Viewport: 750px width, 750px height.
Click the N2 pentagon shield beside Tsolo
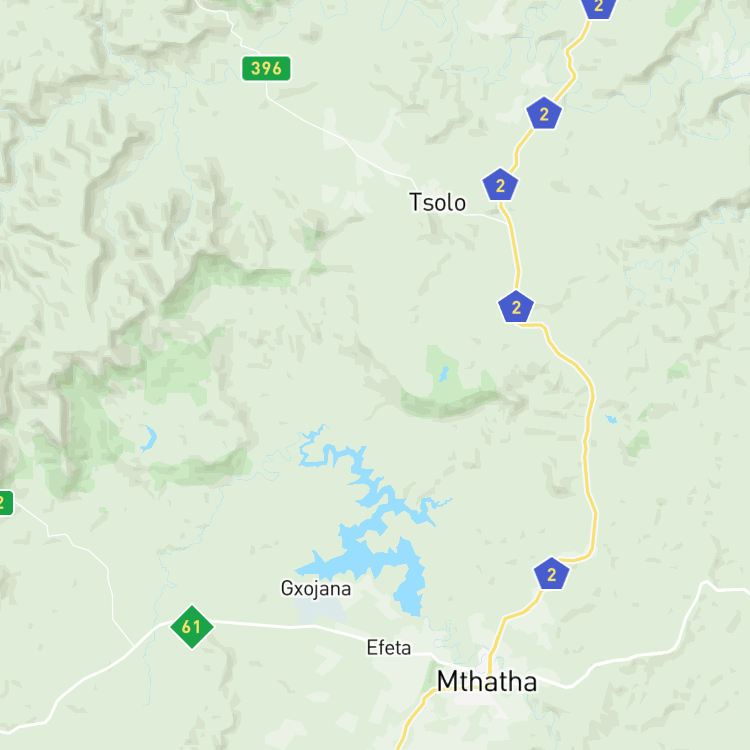point(500,185)
